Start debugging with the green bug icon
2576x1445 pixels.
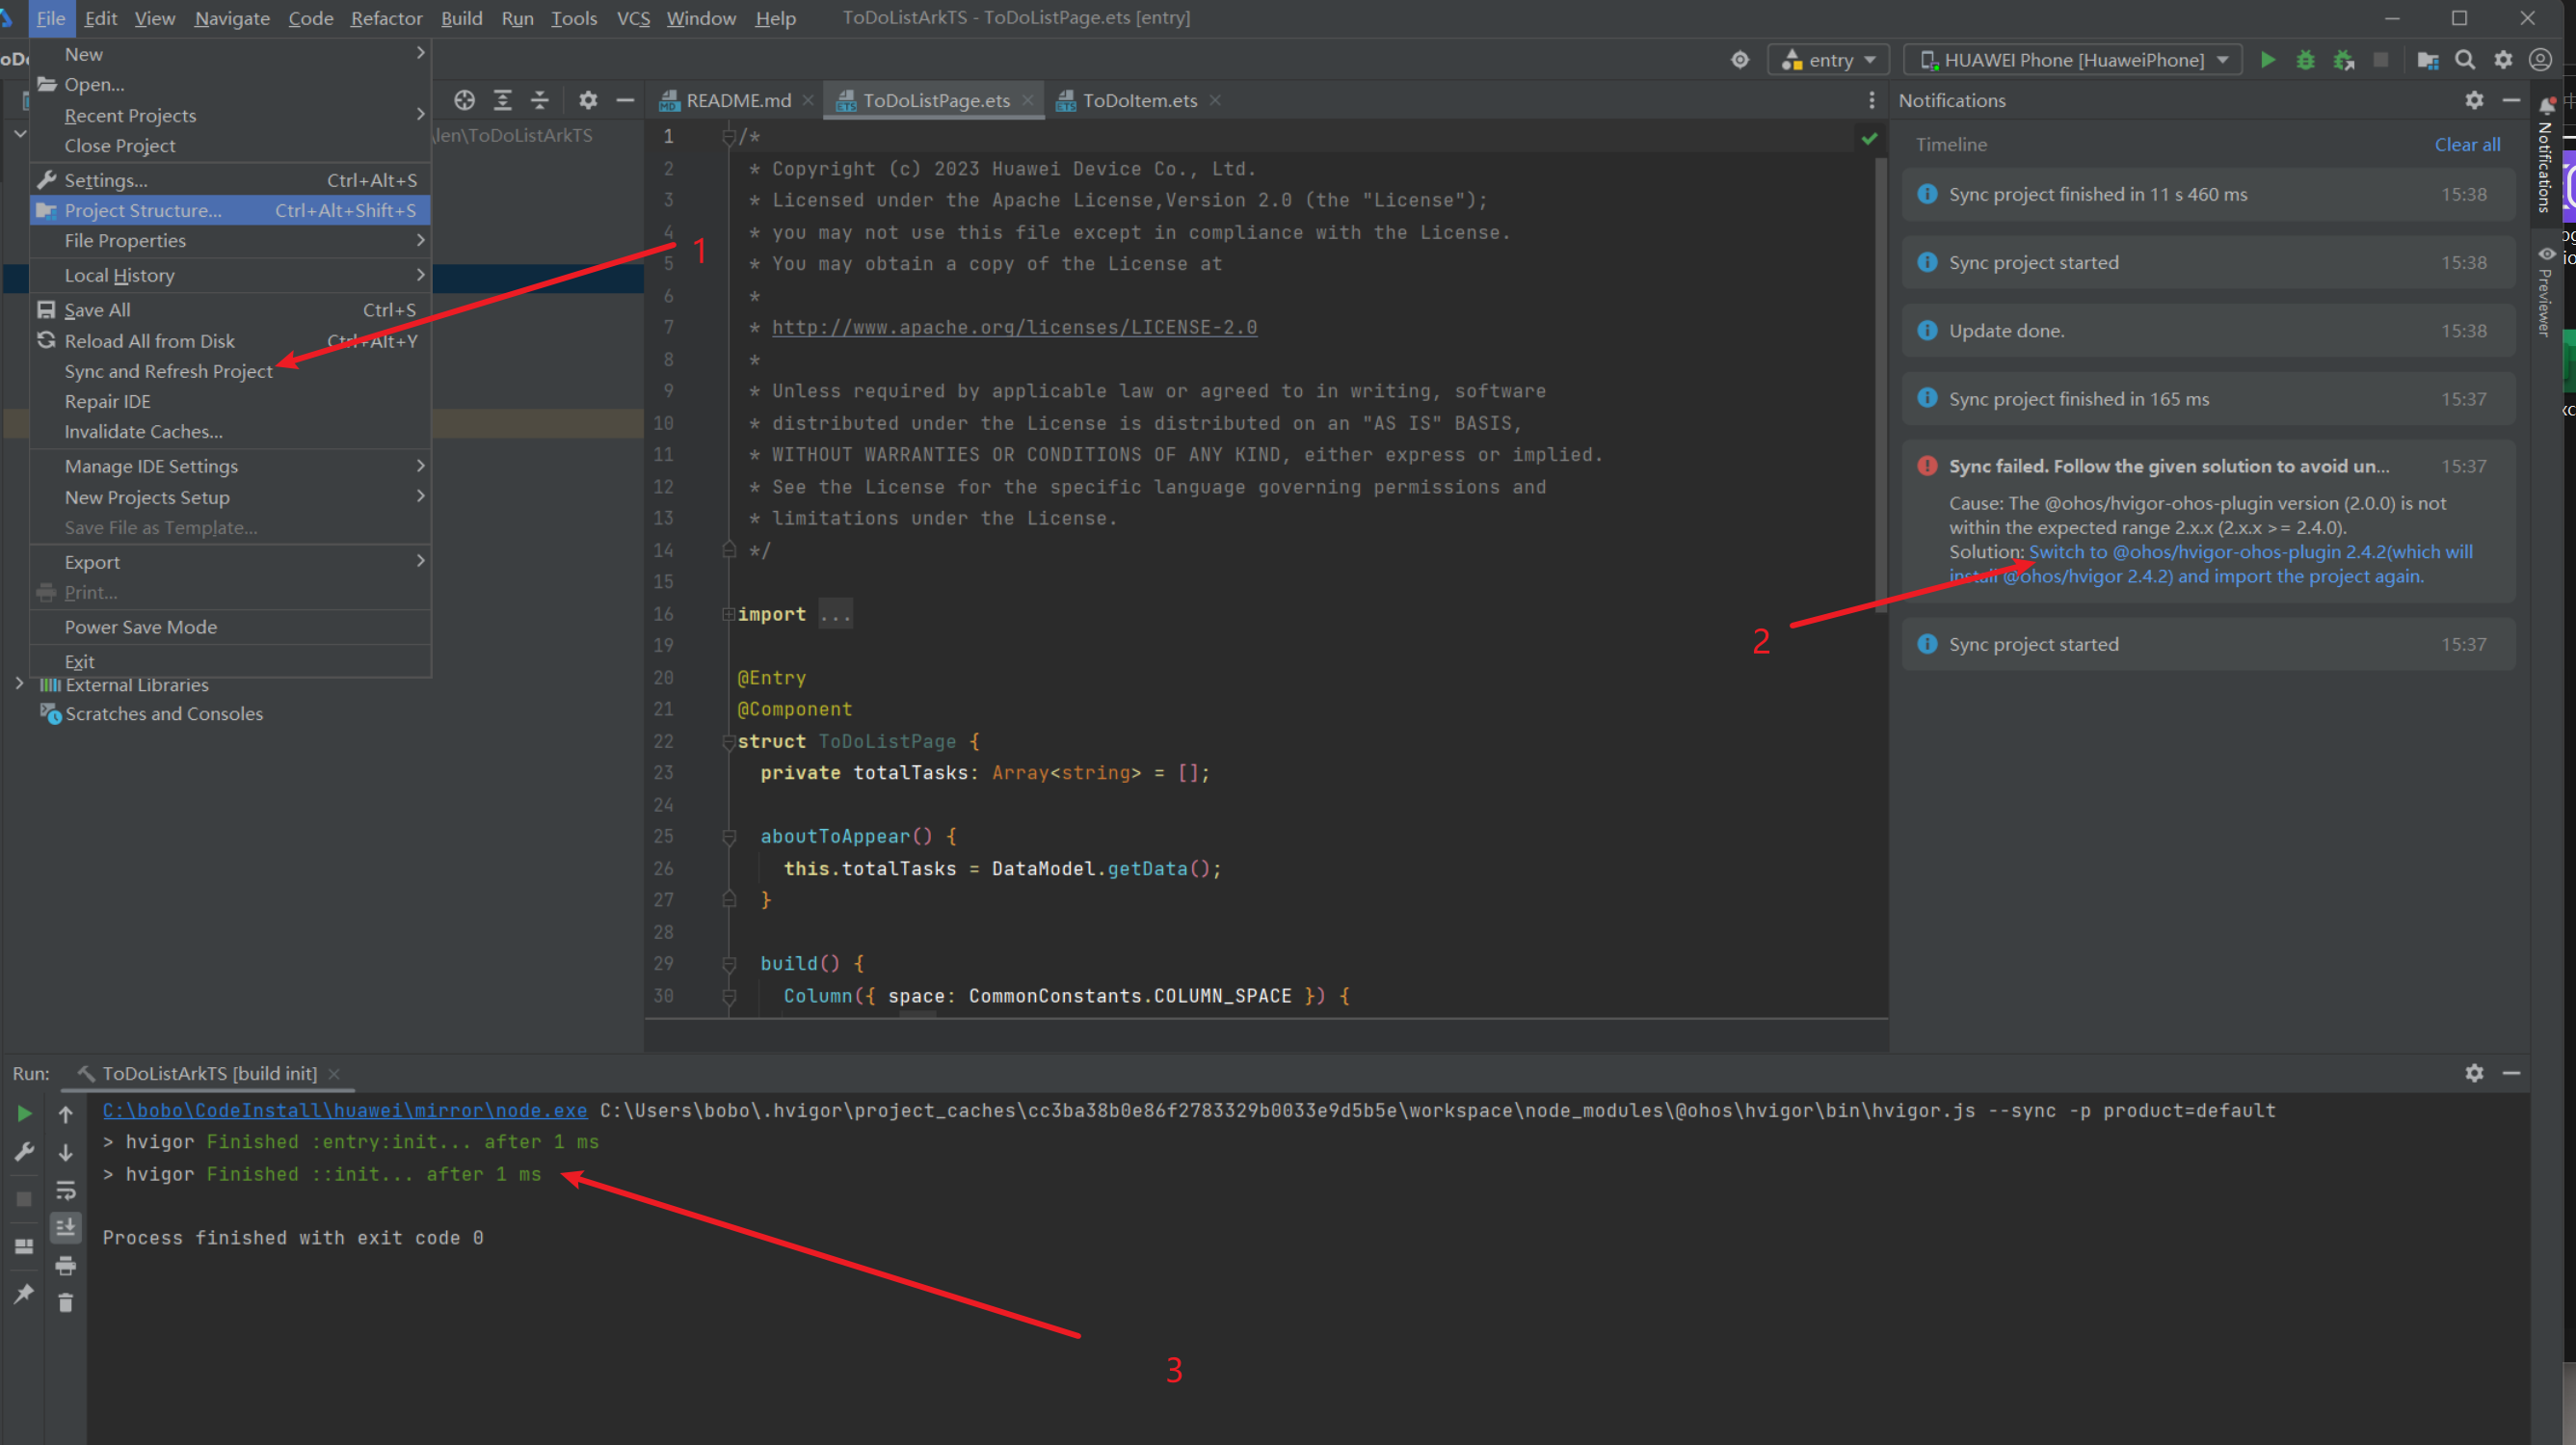(2305, 60)
